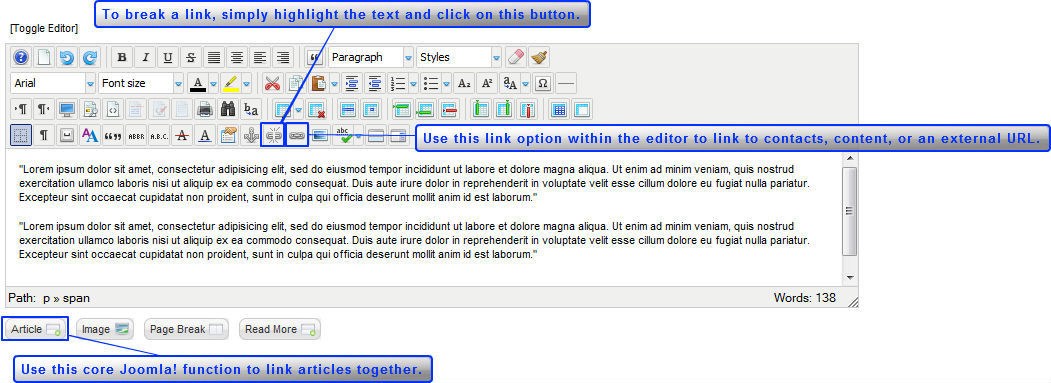Insert a horizontal rule line

click(566, 83)
